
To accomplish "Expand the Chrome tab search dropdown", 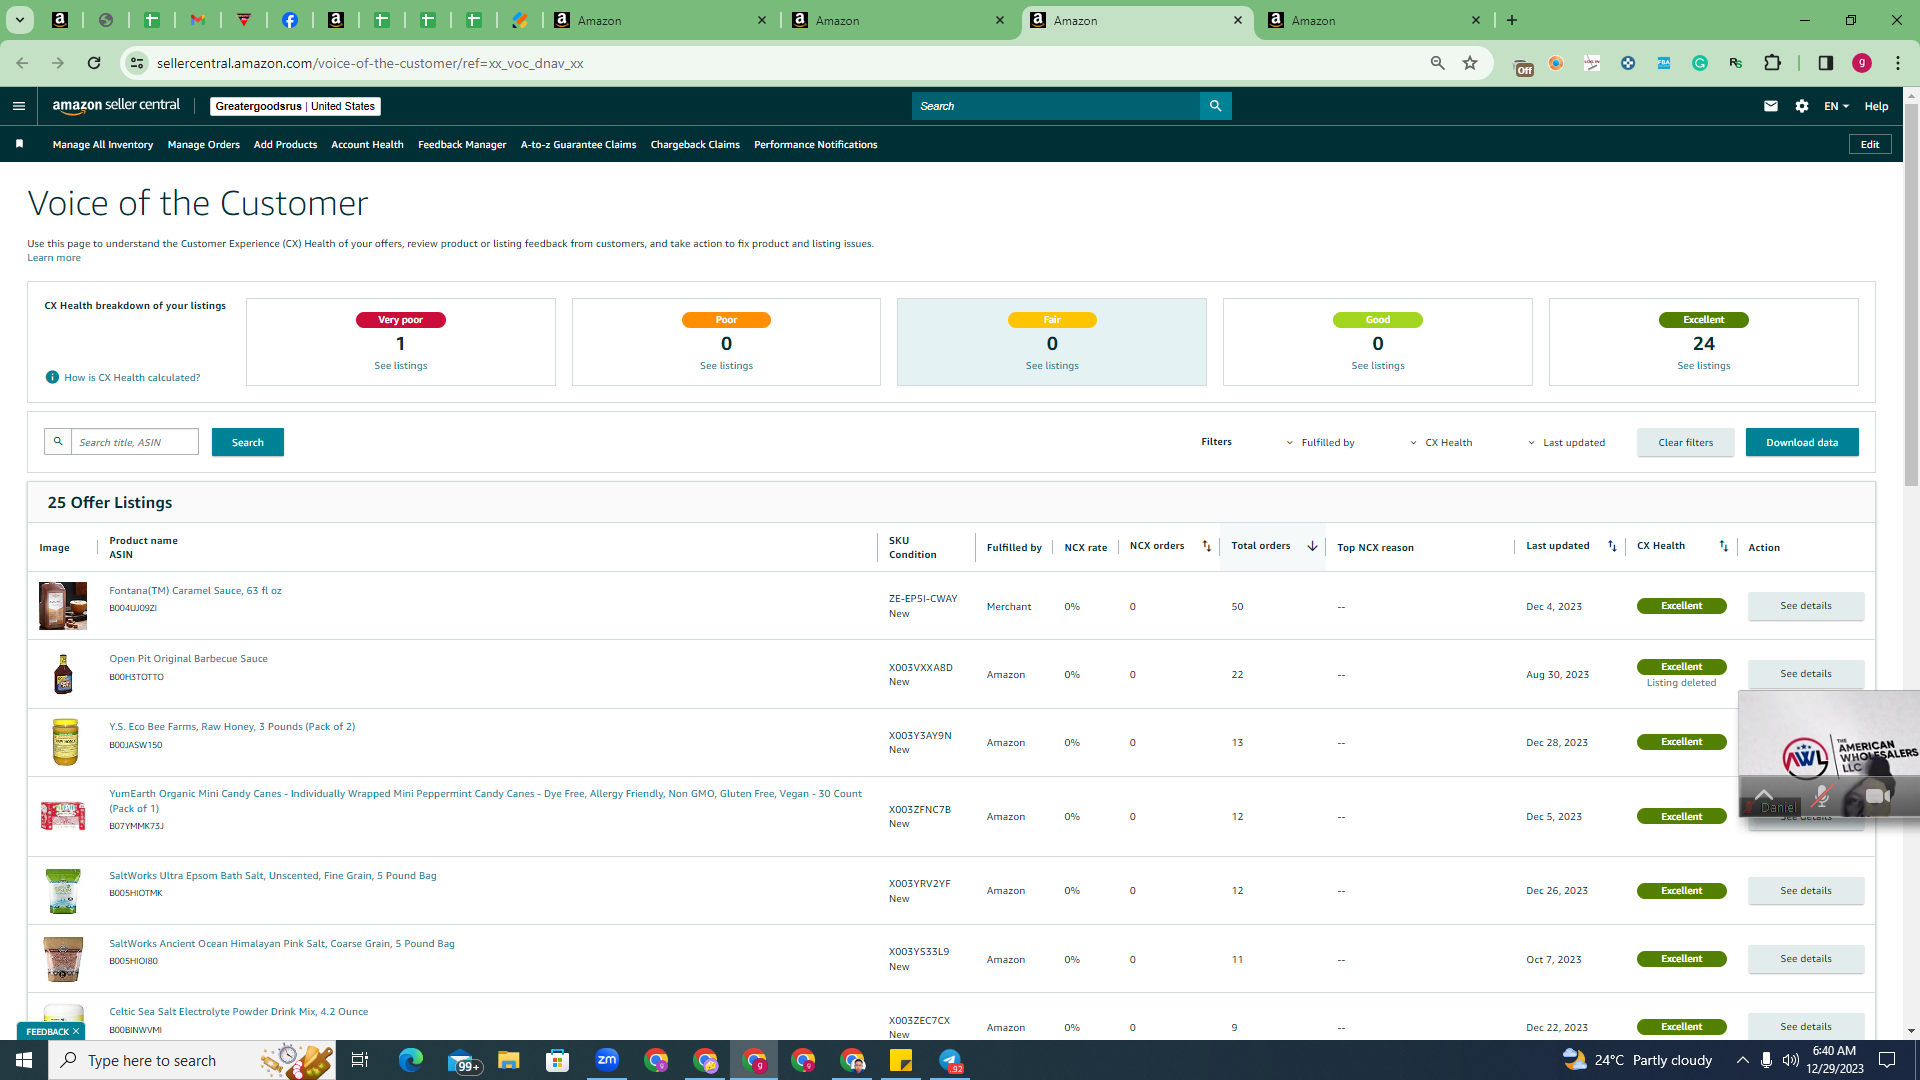I will pyautogui.click(x=19, y=20).
